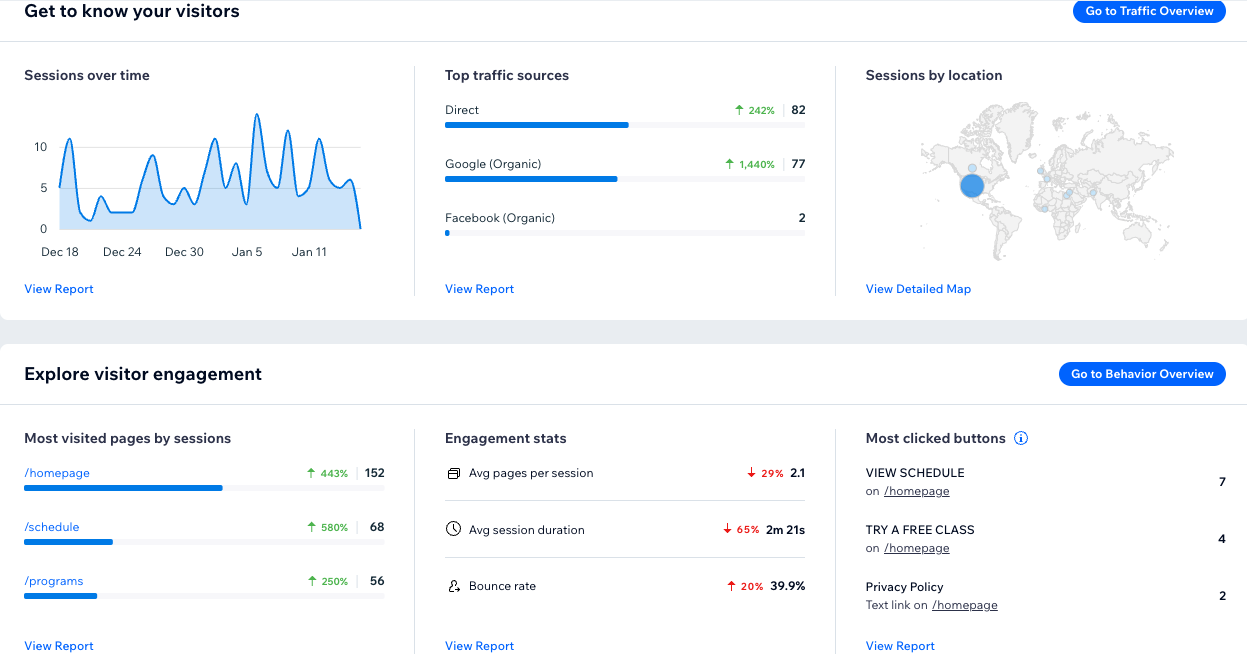Open the /homepage page link in most visited

coord(57,473)
